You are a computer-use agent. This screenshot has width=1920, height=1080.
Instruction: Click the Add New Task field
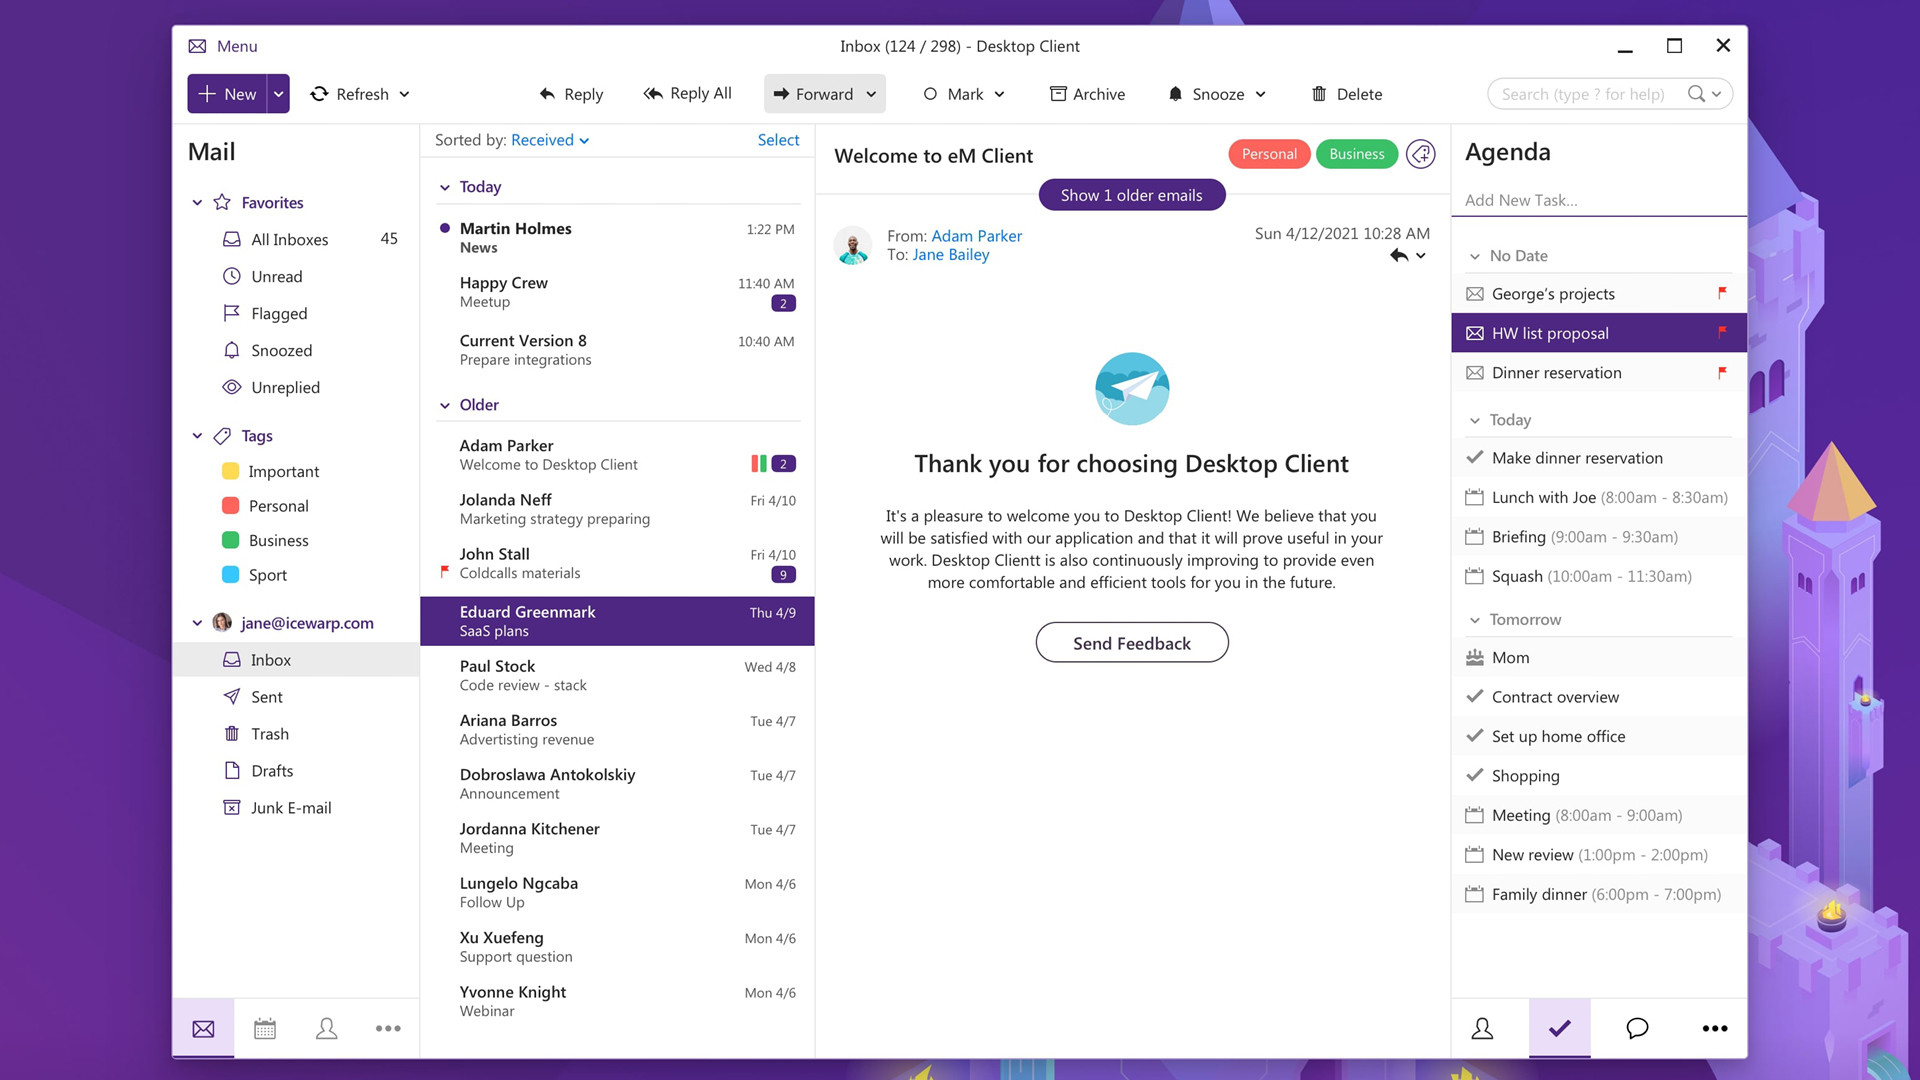pyautogui.click(x=1599, y=200)
